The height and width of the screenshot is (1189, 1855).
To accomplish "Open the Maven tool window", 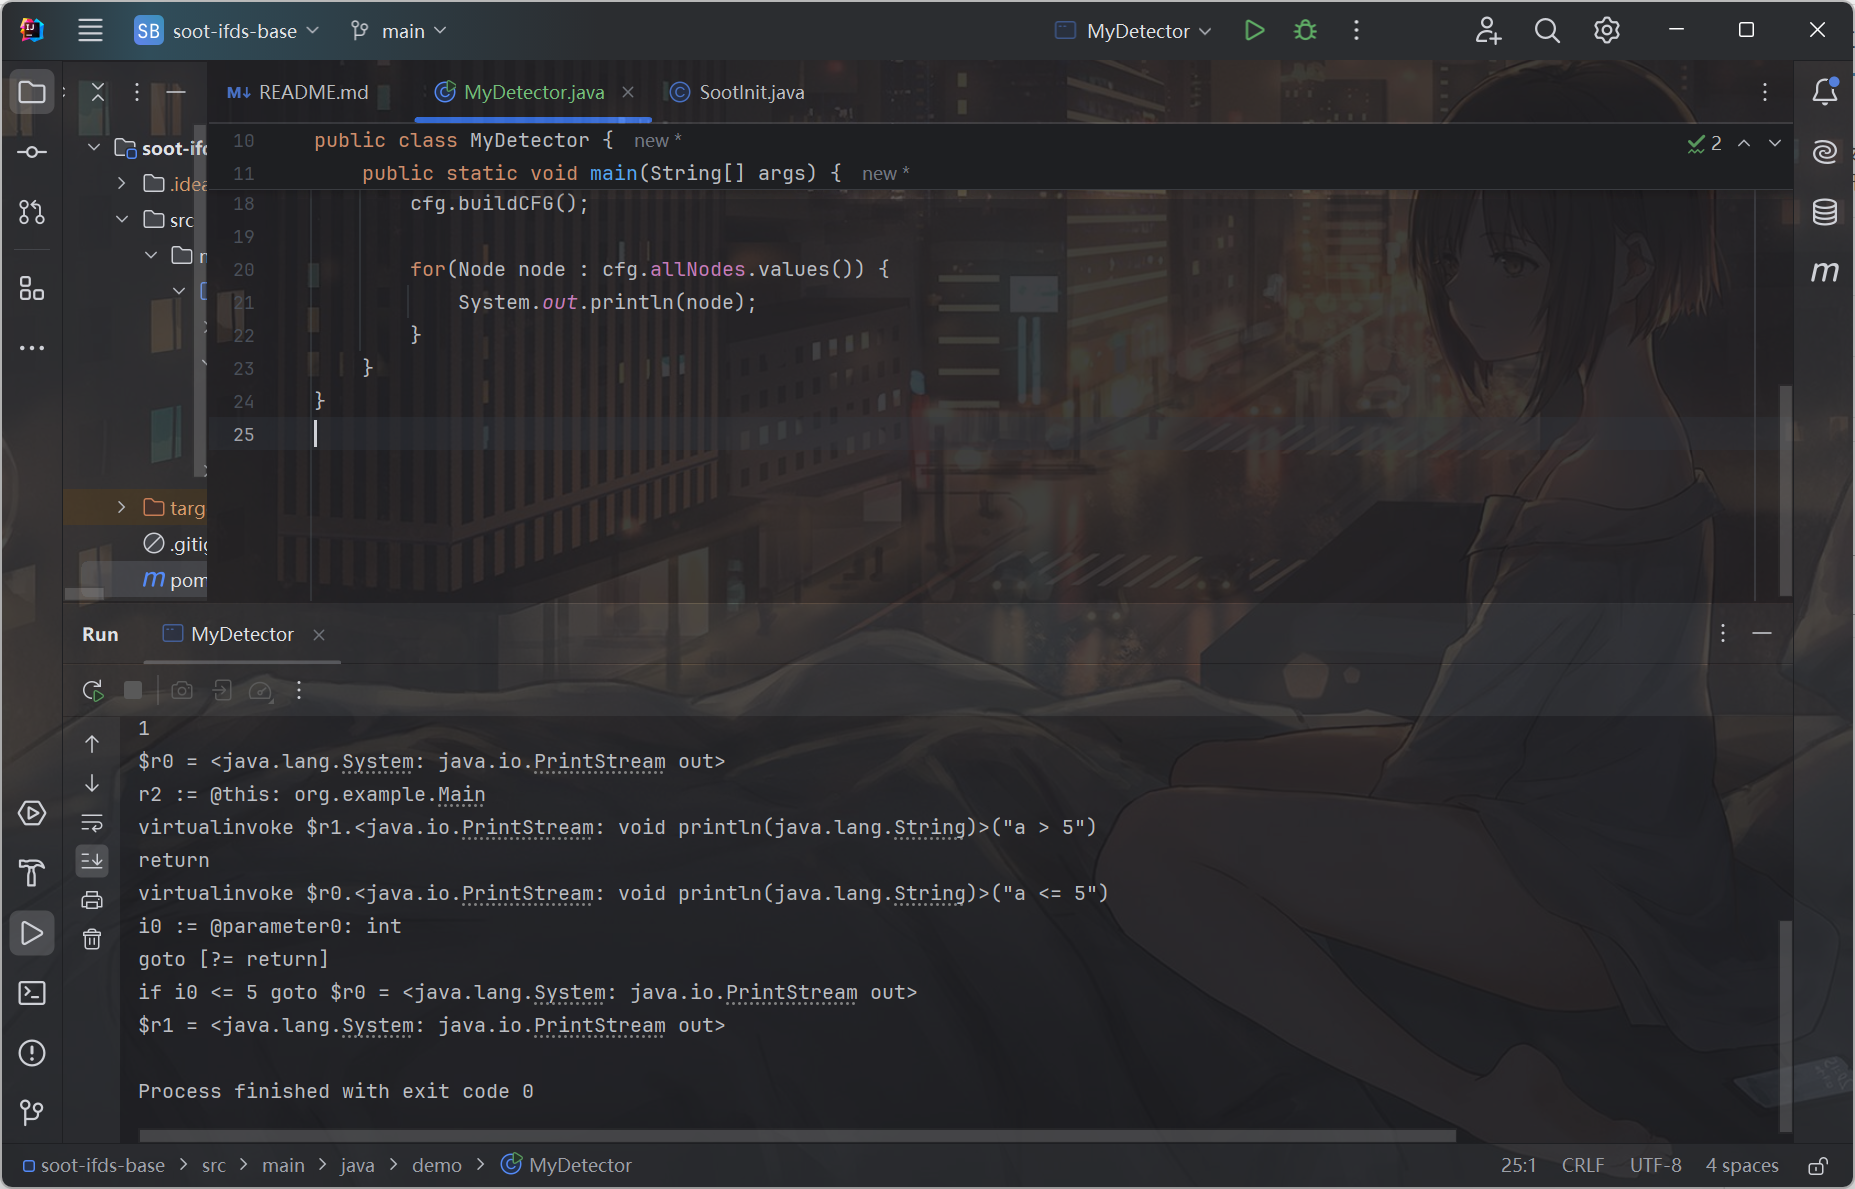I will pos(1824,271).
